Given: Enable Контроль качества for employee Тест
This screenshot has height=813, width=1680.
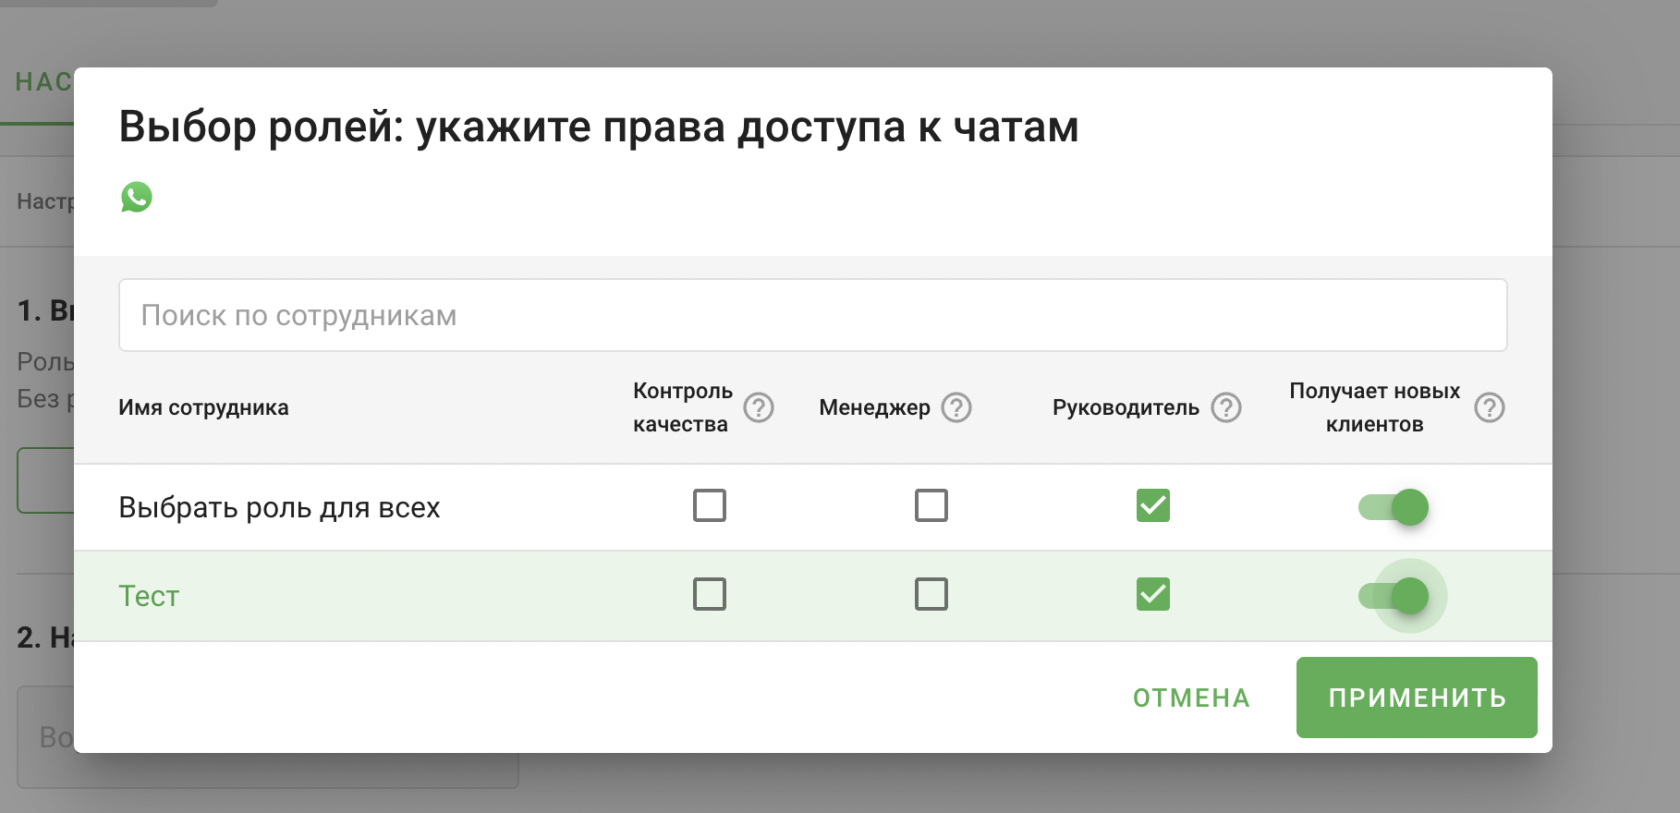Looking at the screenshot, I should click(709, 595).
